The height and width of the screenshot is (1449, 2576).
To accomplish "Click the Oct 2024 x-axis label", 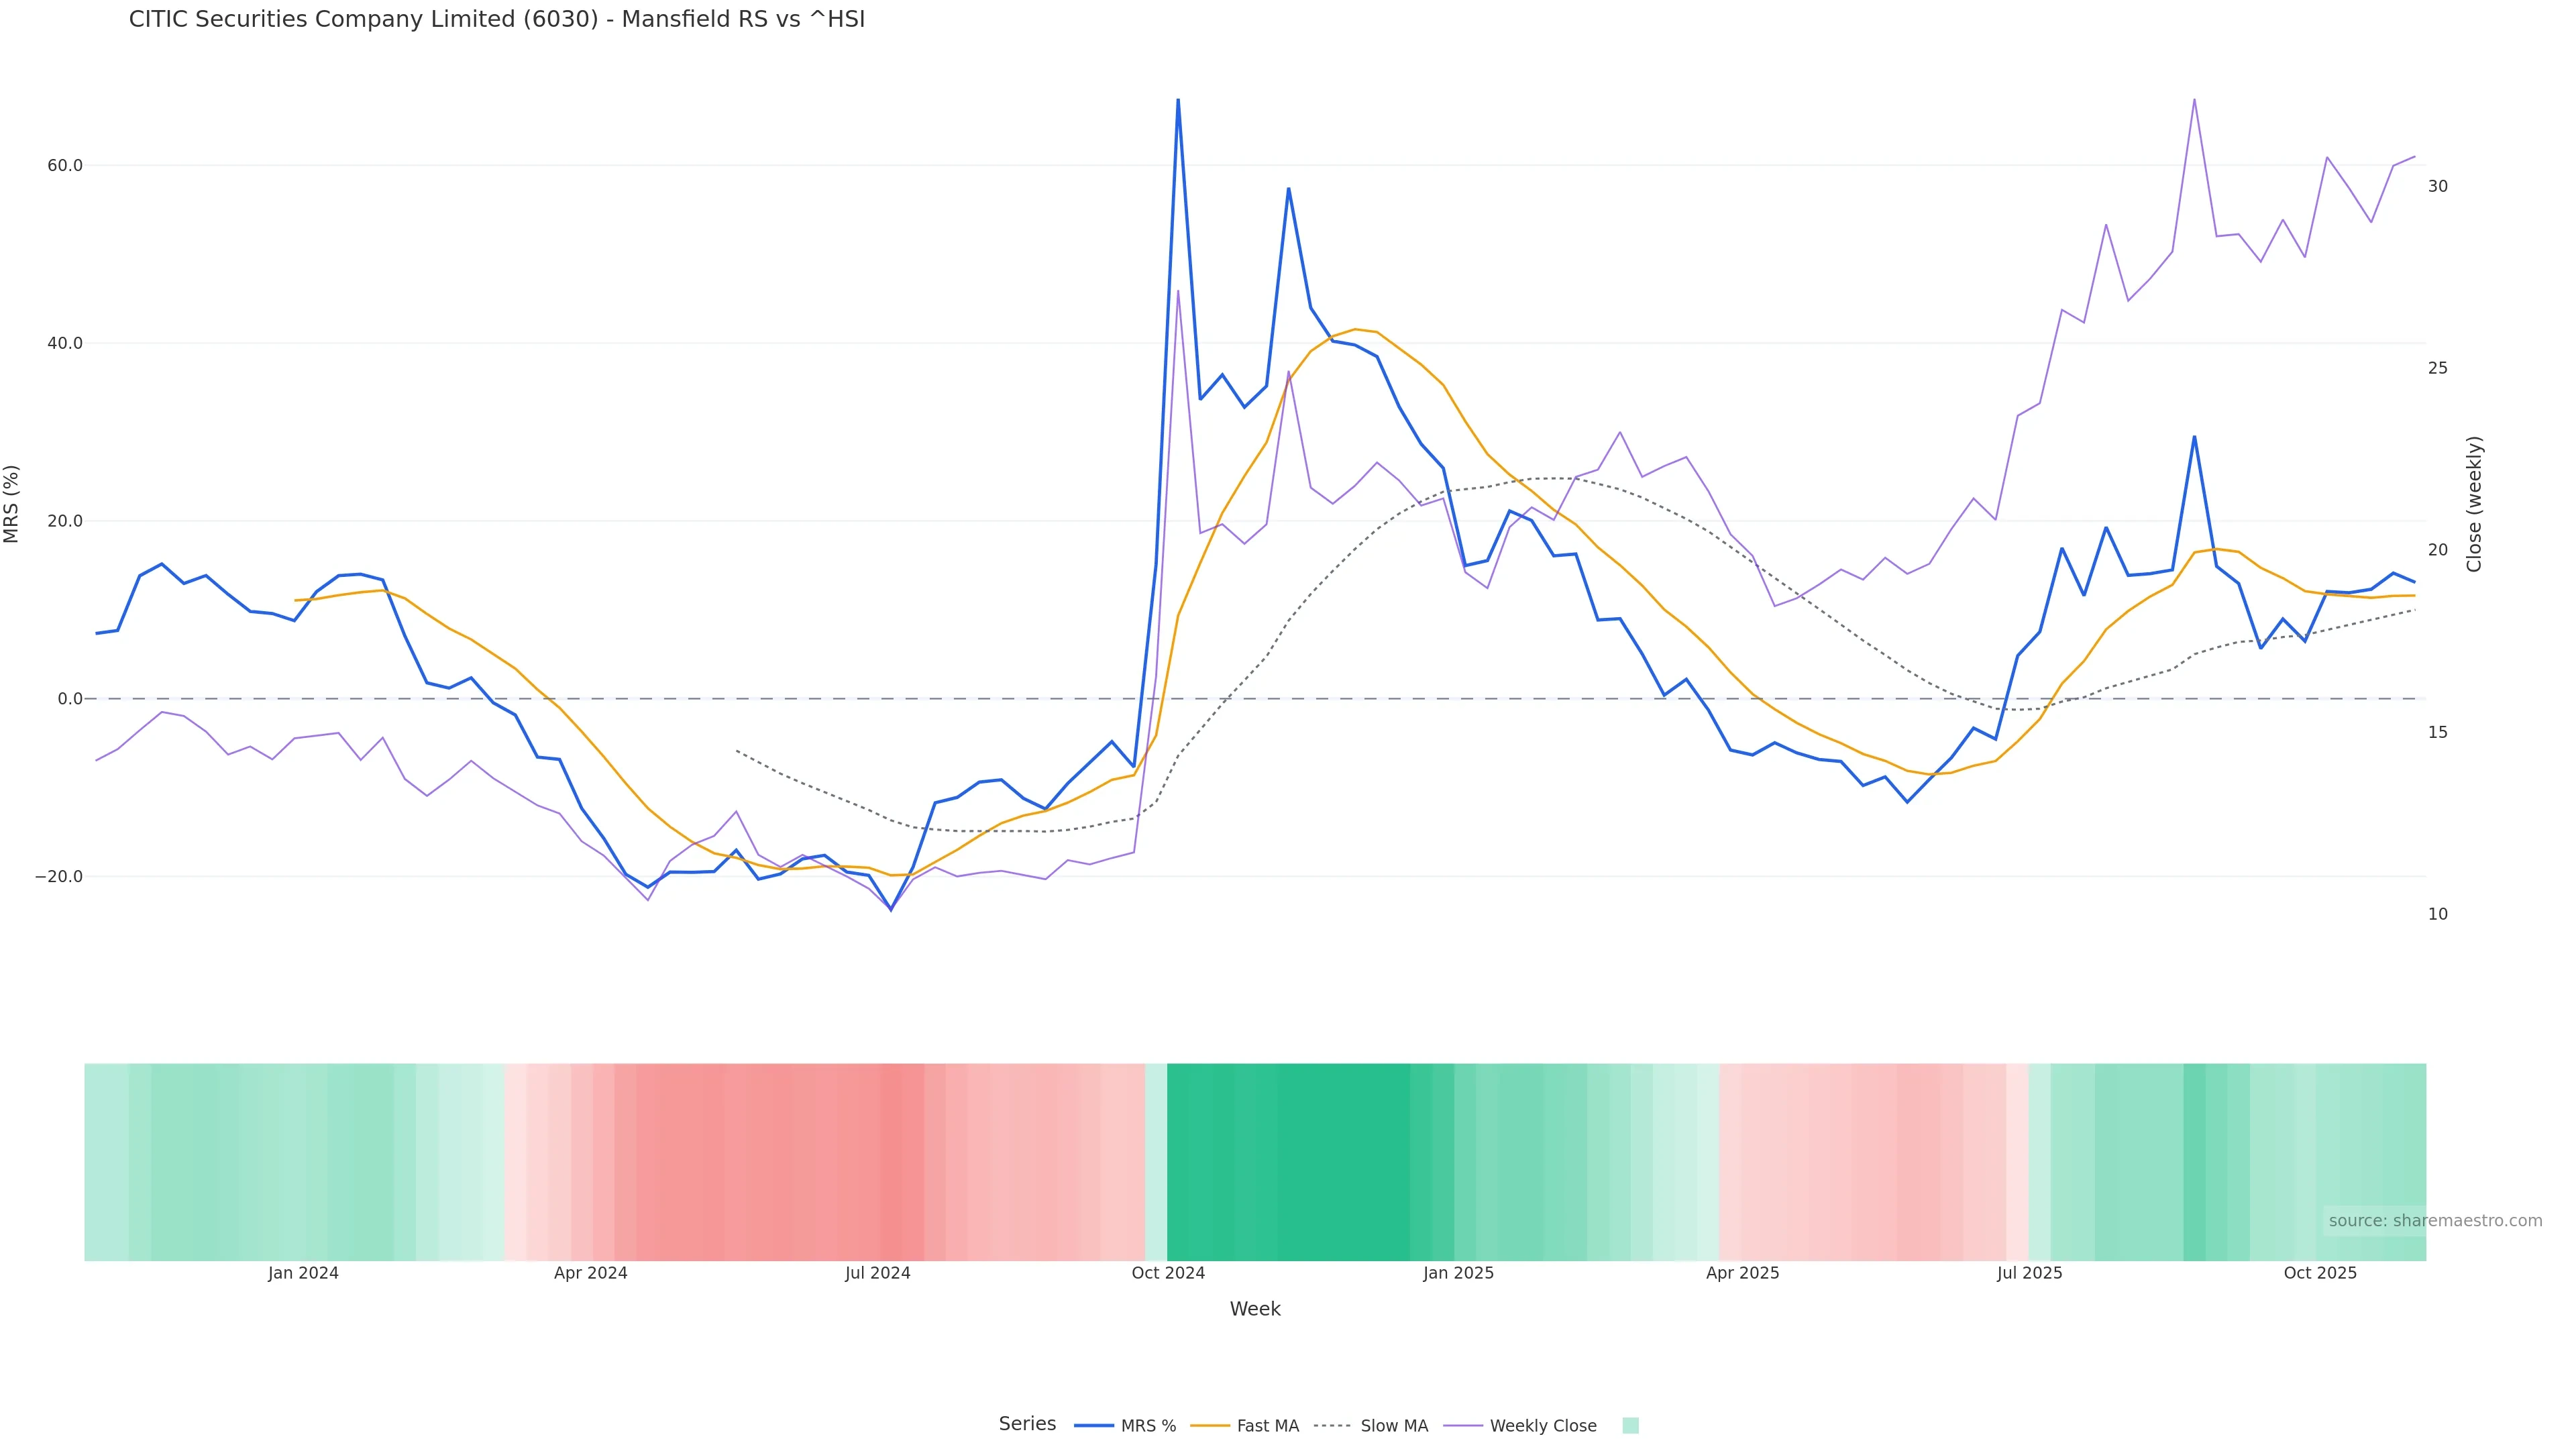I will [1168, 1273].
